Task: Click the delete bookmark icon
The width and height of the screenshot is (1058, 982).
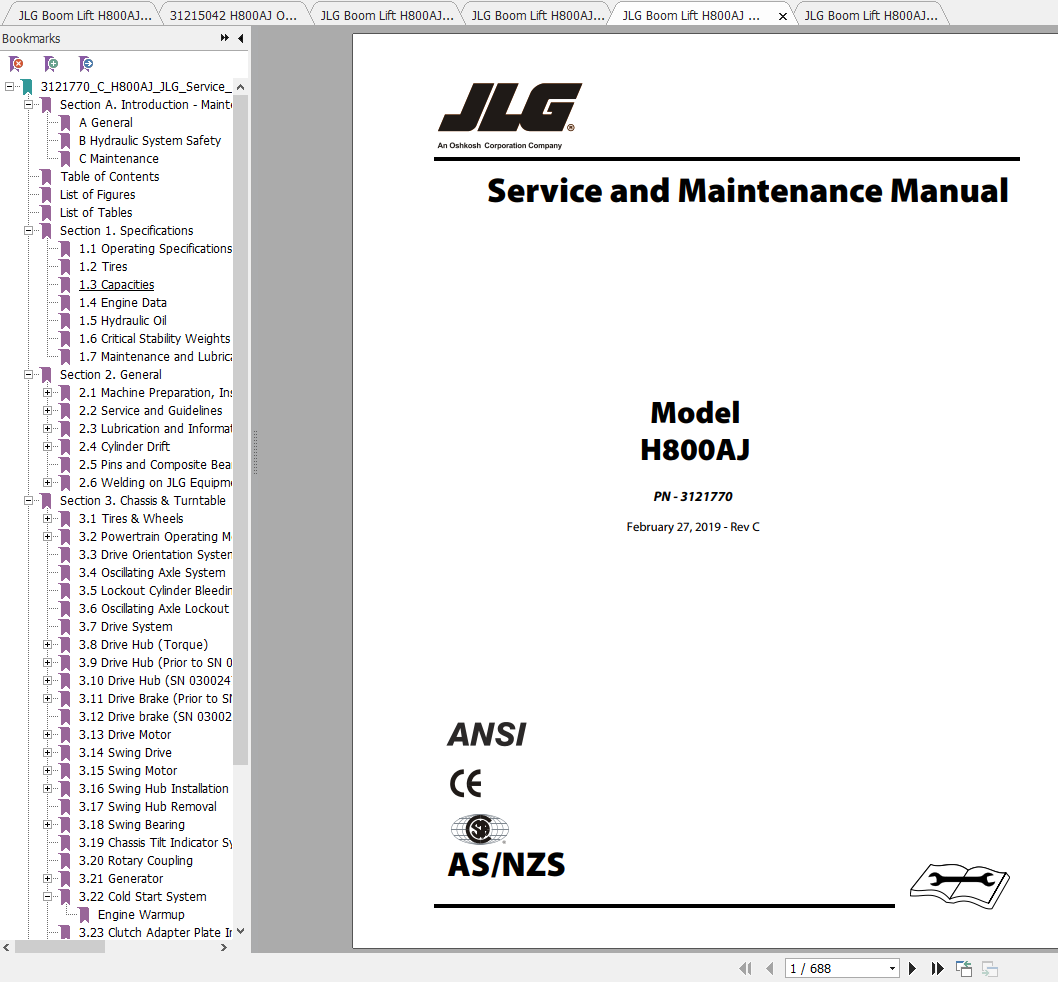Action: pos(16,64)
